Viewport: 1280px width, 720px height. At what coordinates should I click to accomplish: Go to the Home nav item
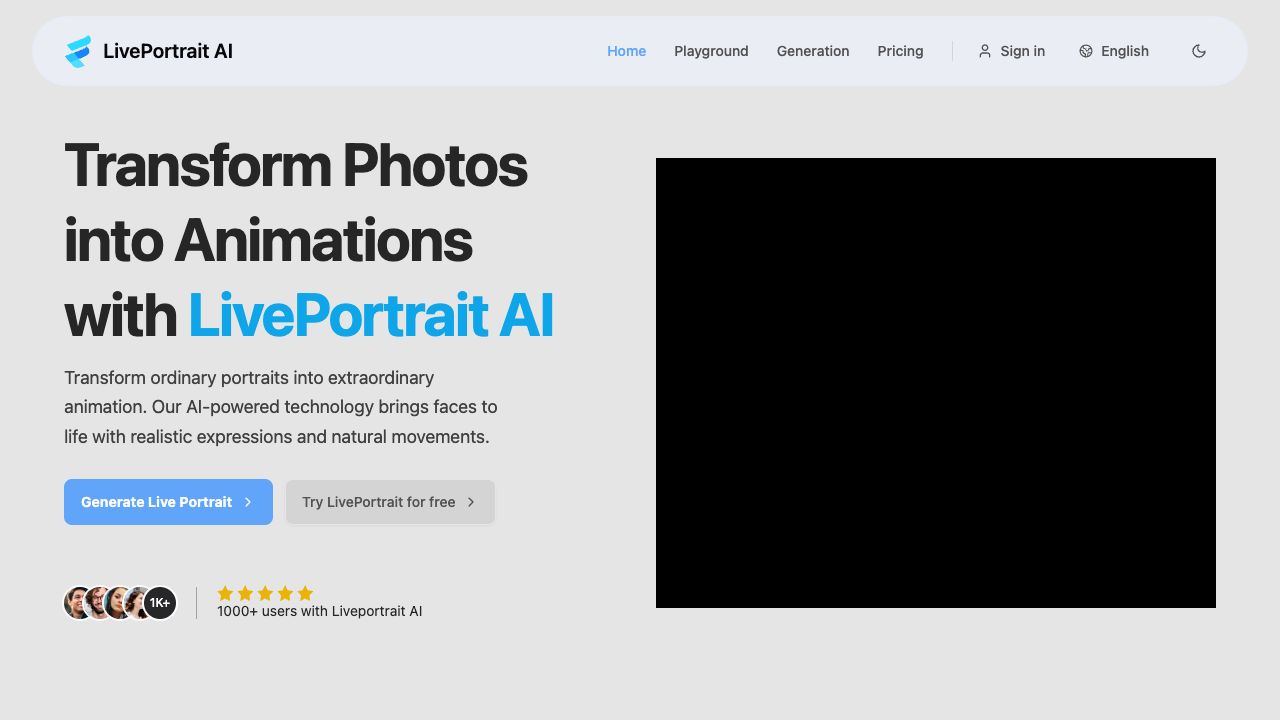(626, 51)
